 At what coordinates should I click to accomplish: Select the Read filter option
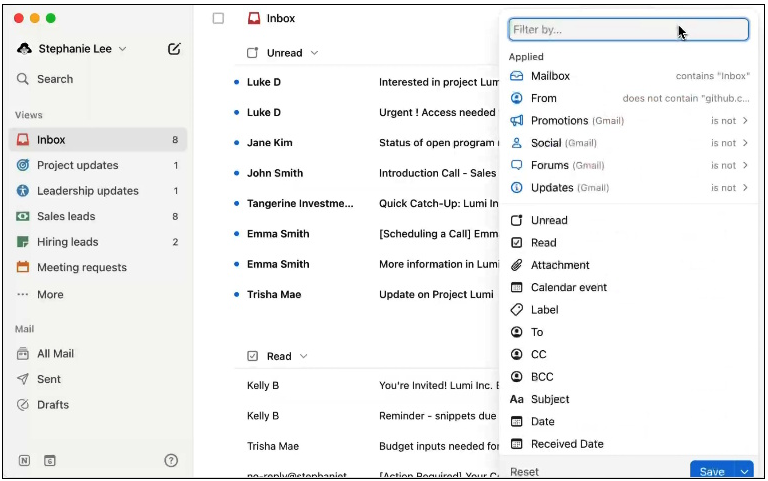(x=543, y=243)
